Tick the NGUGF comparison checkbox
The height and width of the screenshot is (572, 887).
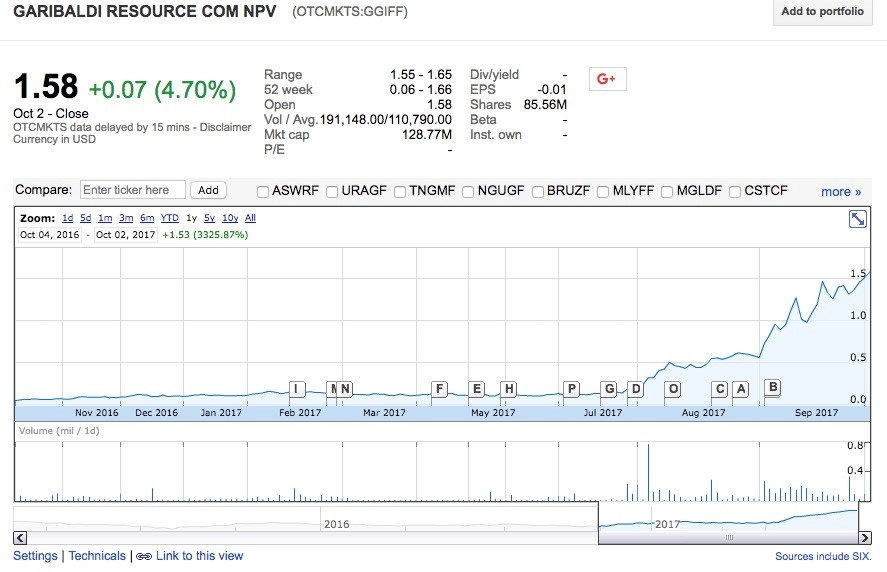[x=468, y=191]
